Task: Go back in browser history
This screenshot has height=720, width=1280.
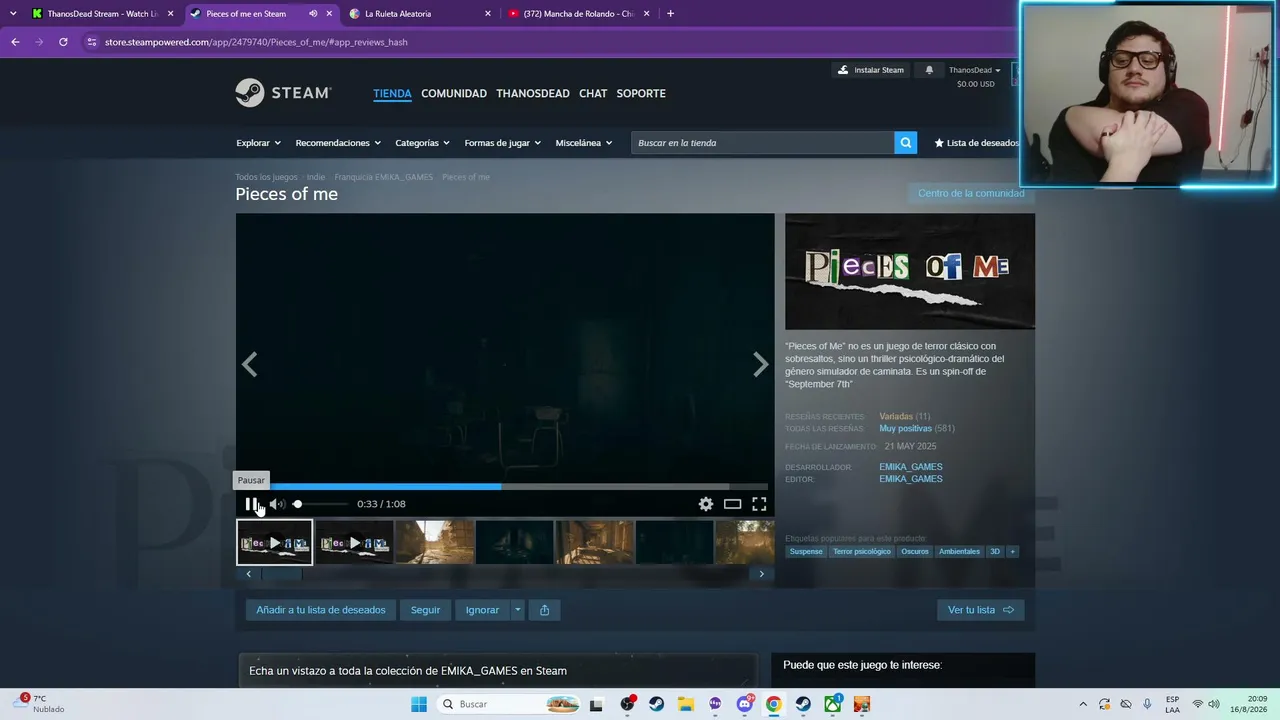Action: pos(15,42)
